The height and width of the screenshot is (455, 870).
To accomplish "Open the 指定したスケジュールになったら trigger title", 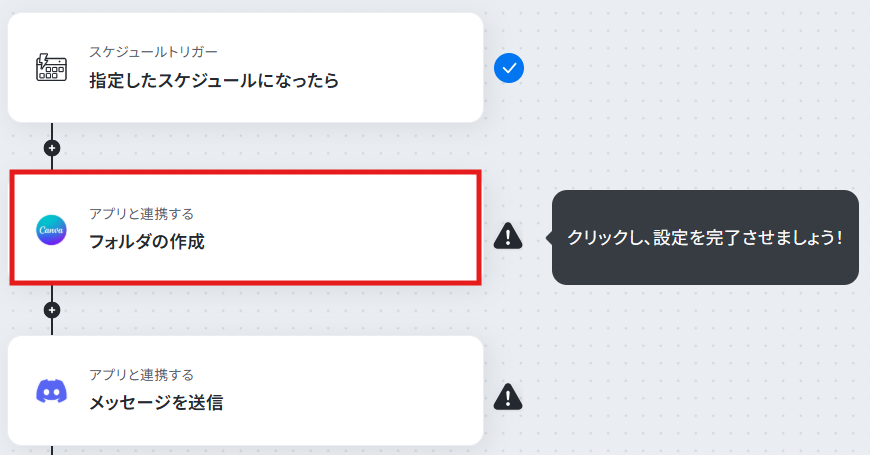I will coord(214,80).
